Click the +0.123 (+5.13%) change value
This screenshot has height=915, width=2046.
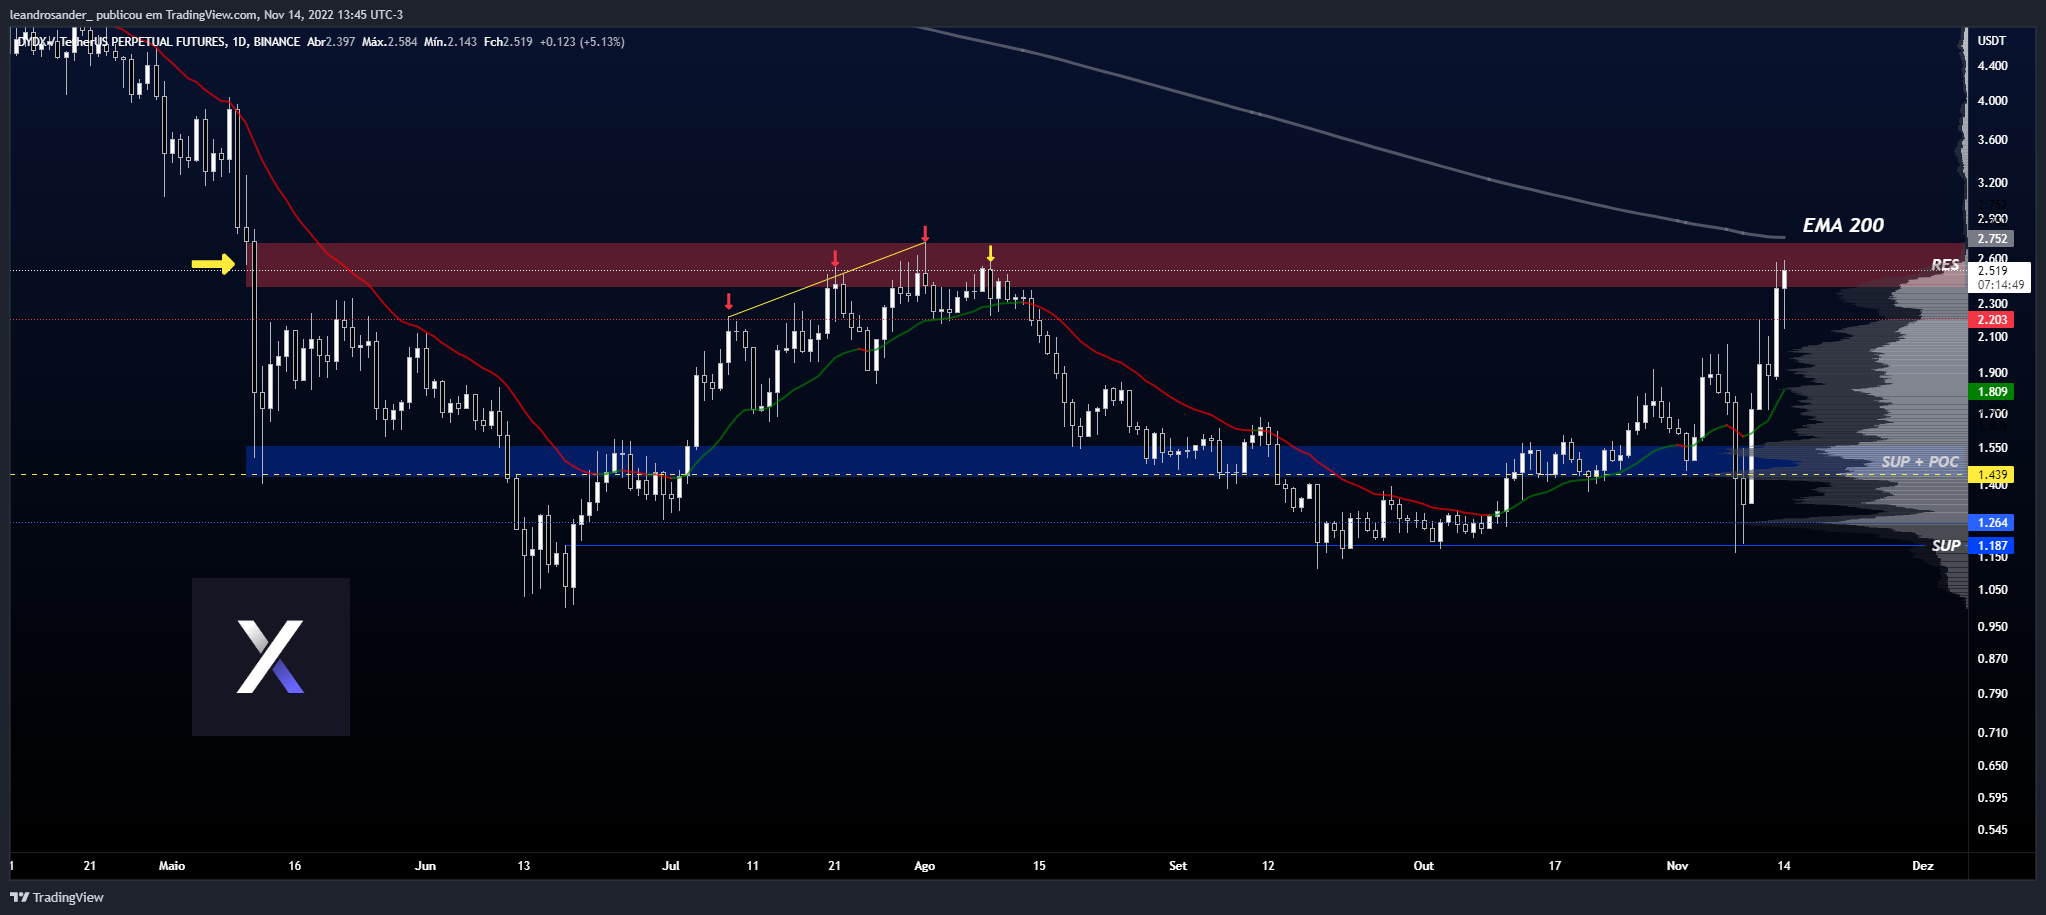click(582, 42)
